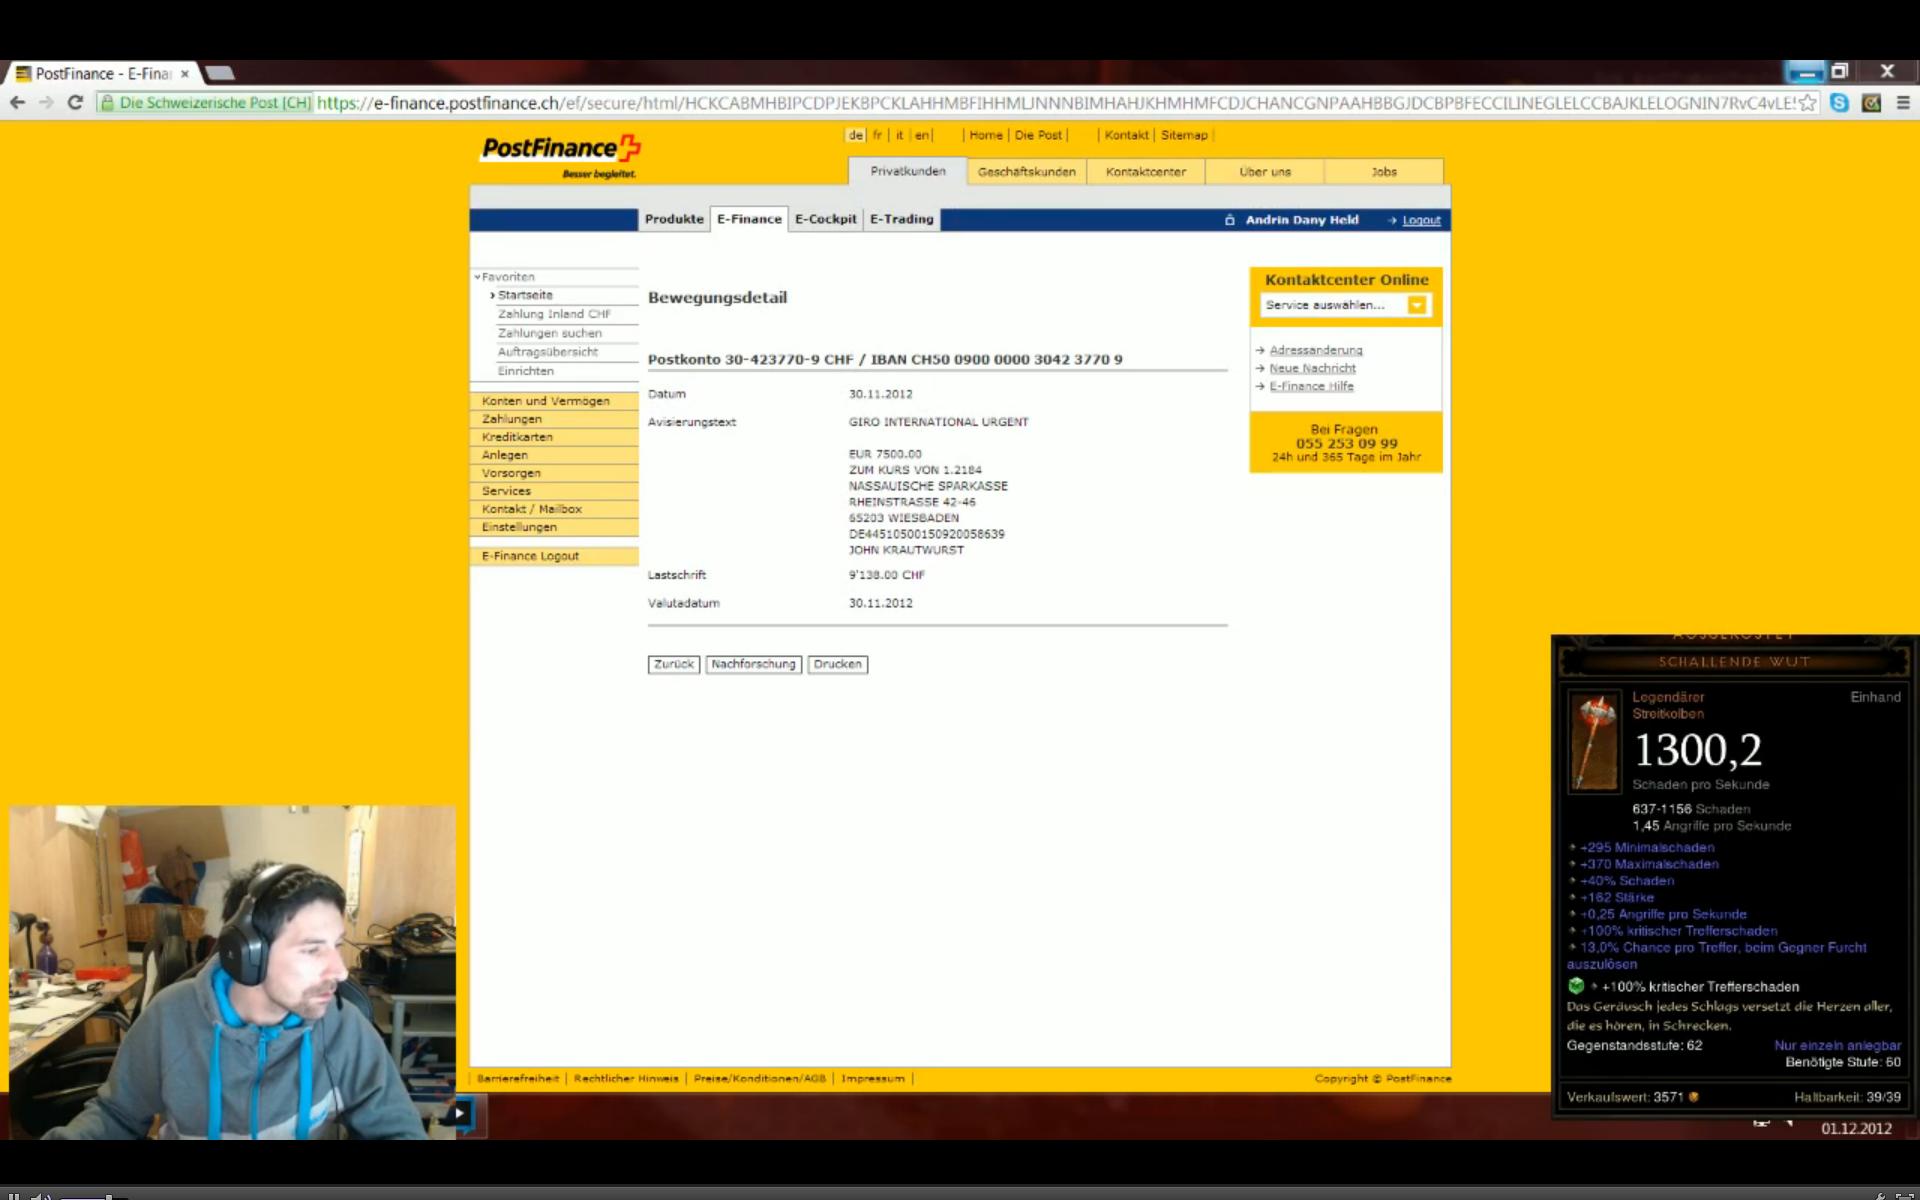The height and width of the screenshot is (1200, 1920).
Task: Open the Adressänderung link
Action: click(x=1316, y=350)
